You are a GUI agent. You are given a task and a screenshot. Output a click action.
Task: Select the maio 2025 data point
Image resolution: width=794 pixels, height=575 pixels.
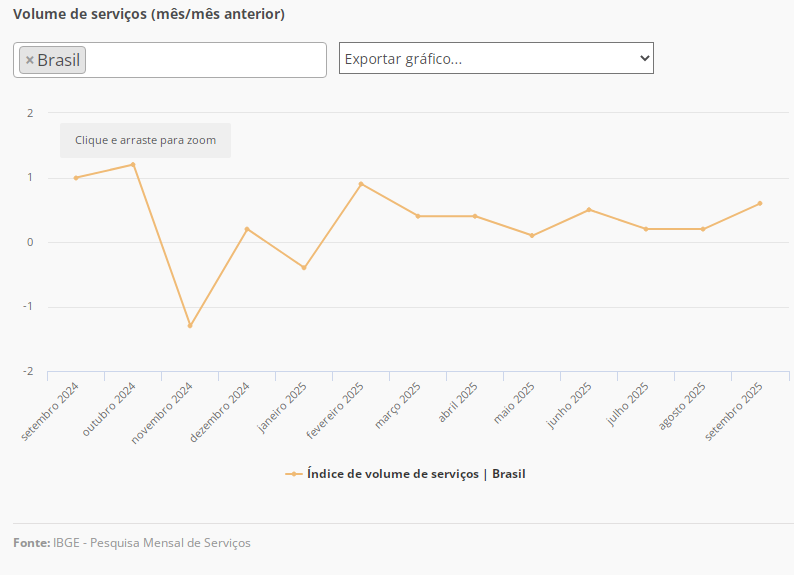pos(532,236)
